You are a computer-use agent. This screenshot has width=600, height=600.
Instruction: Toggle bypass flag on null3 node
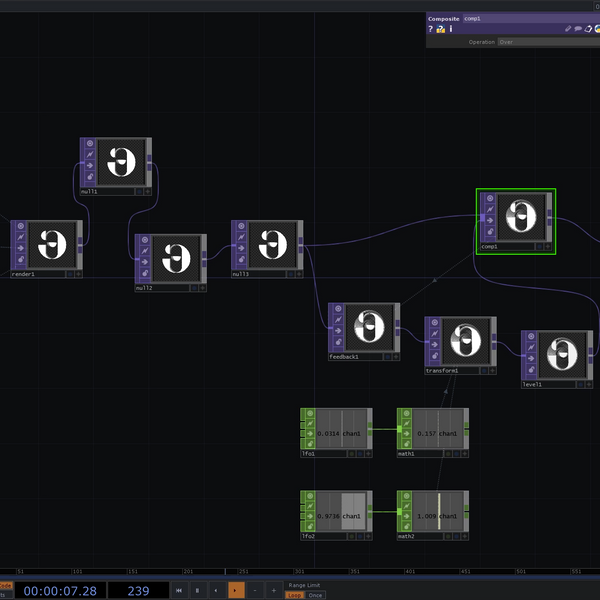point(241,248)
